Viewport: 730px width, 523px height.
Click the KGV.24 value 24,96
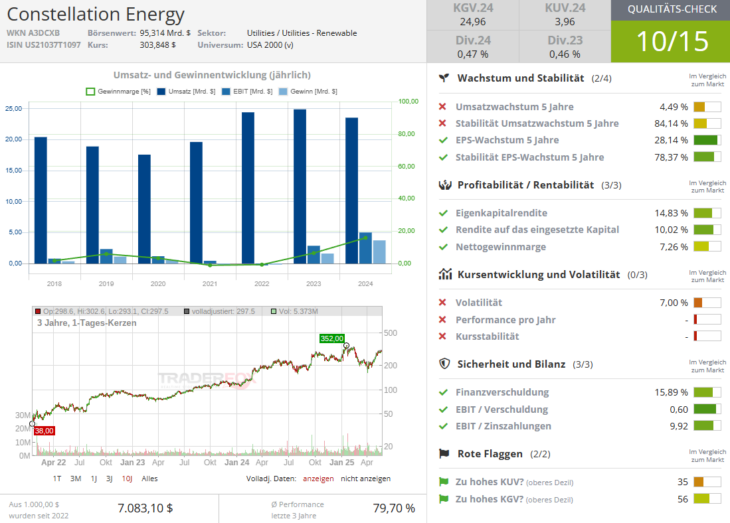(473, 22)
